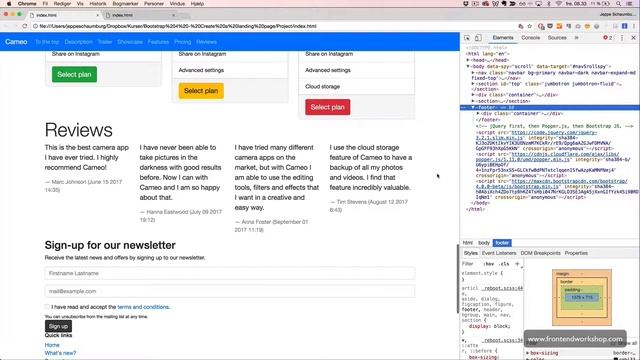Click the Trailer navbar link
This screenshot has width=640, height=360.
point(105,42)
